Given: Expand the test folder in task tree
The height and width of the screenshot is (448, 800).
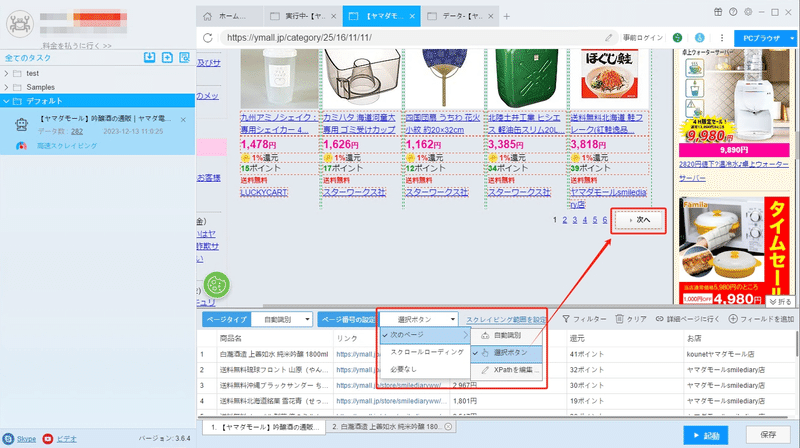Looking at the screenshot, I should pos(6,73).
